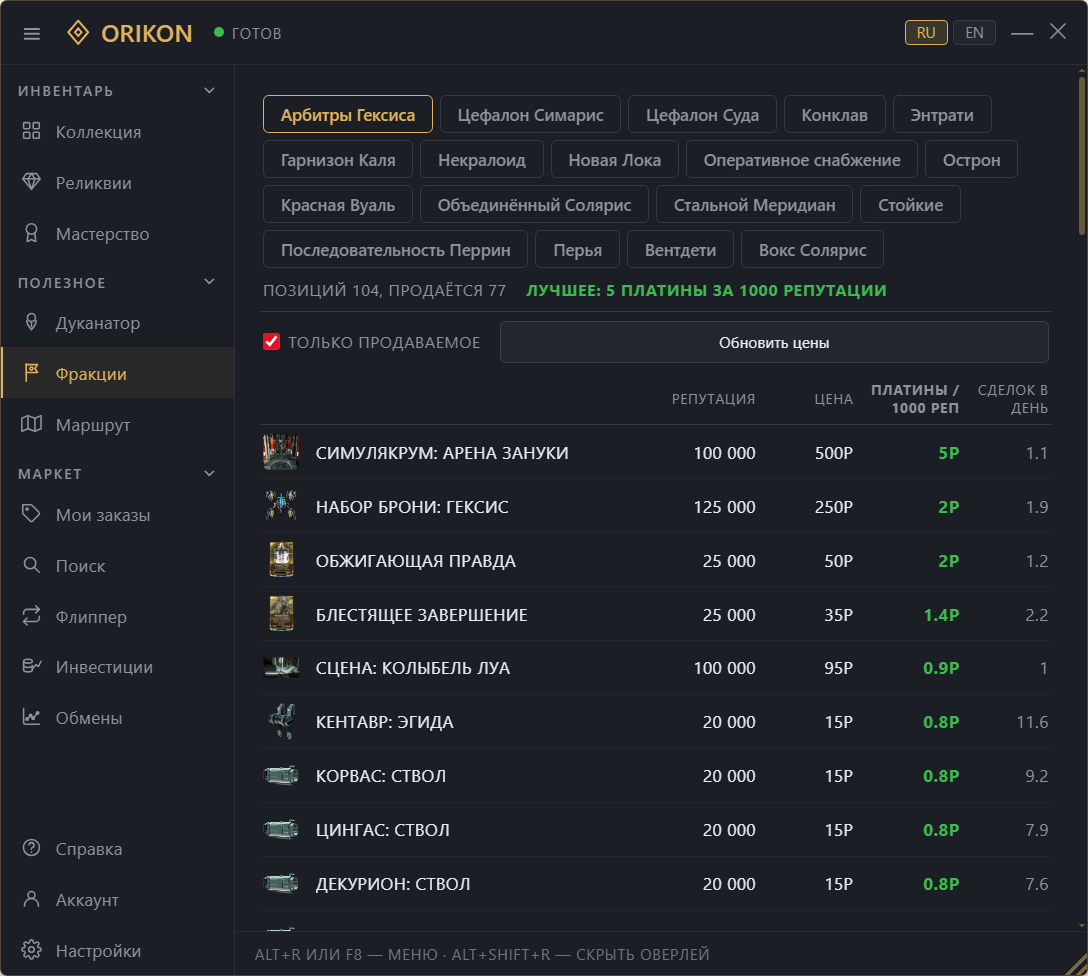This screenshot has width=1088, height=976.
Task: Click the Обновить цены button
Action: tap(774, 341)
